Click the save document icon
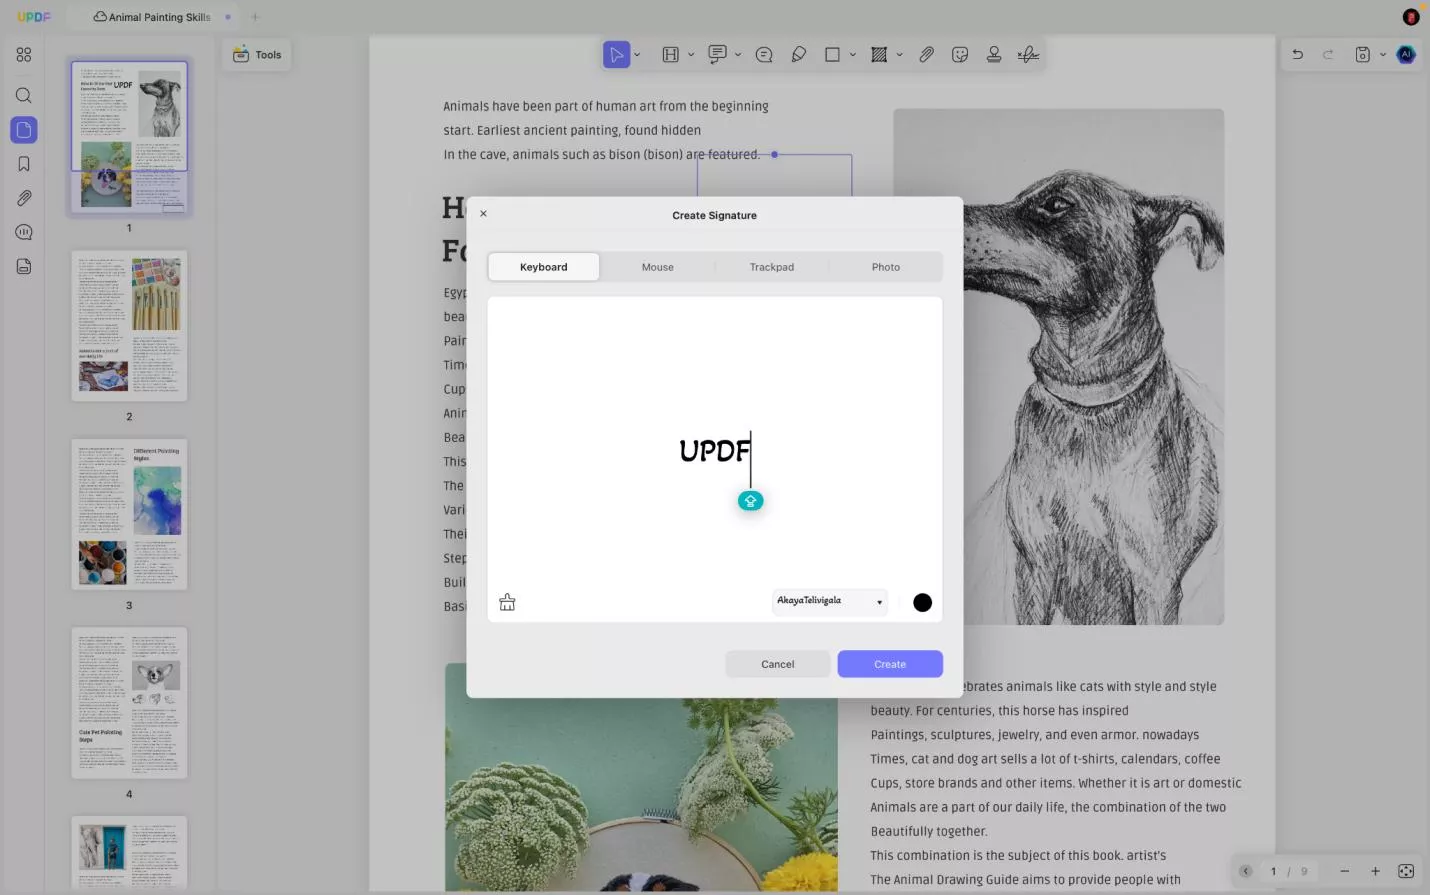Screen dimensions: 1430x895 pyautogui.click(x=1362, y=55)
